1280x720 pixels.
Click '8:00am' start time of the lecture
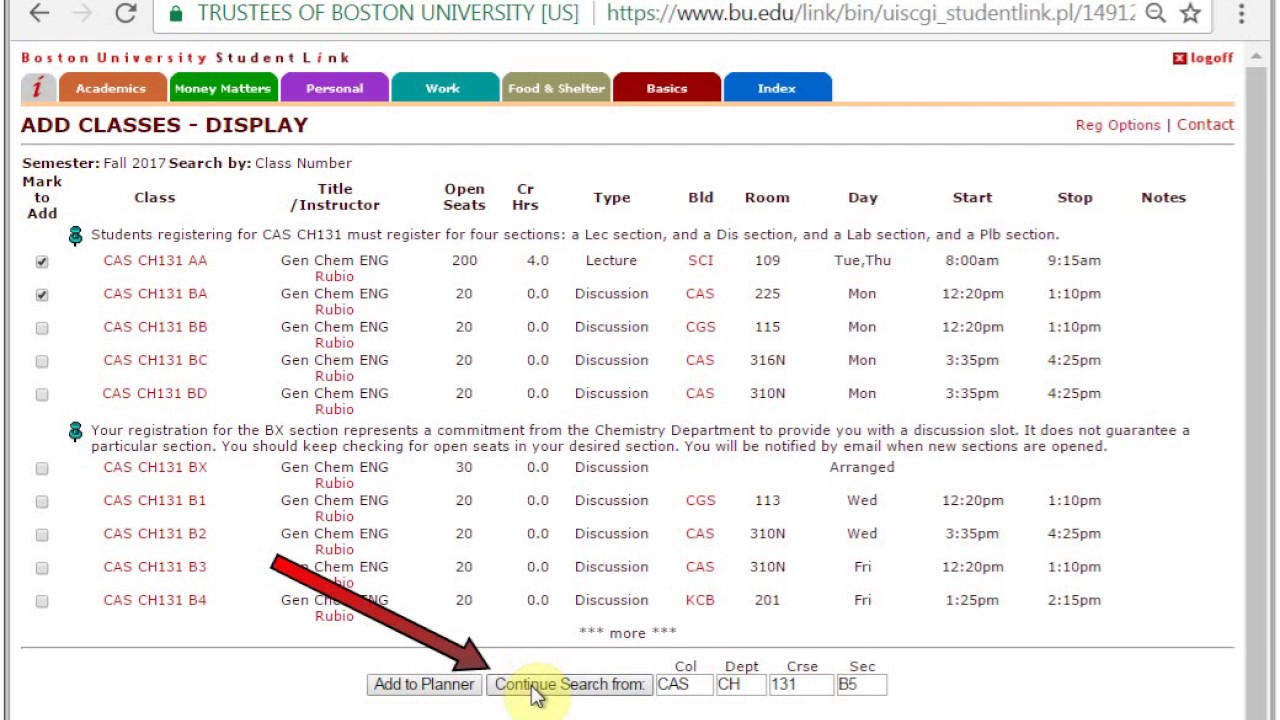(972, 260)
